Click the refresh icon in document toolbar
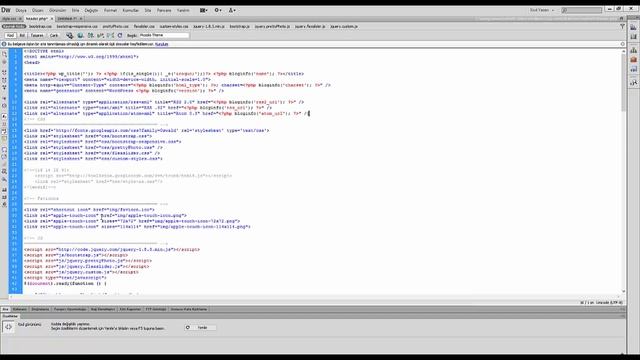The image size is (640, 360). tap(120, 36)
